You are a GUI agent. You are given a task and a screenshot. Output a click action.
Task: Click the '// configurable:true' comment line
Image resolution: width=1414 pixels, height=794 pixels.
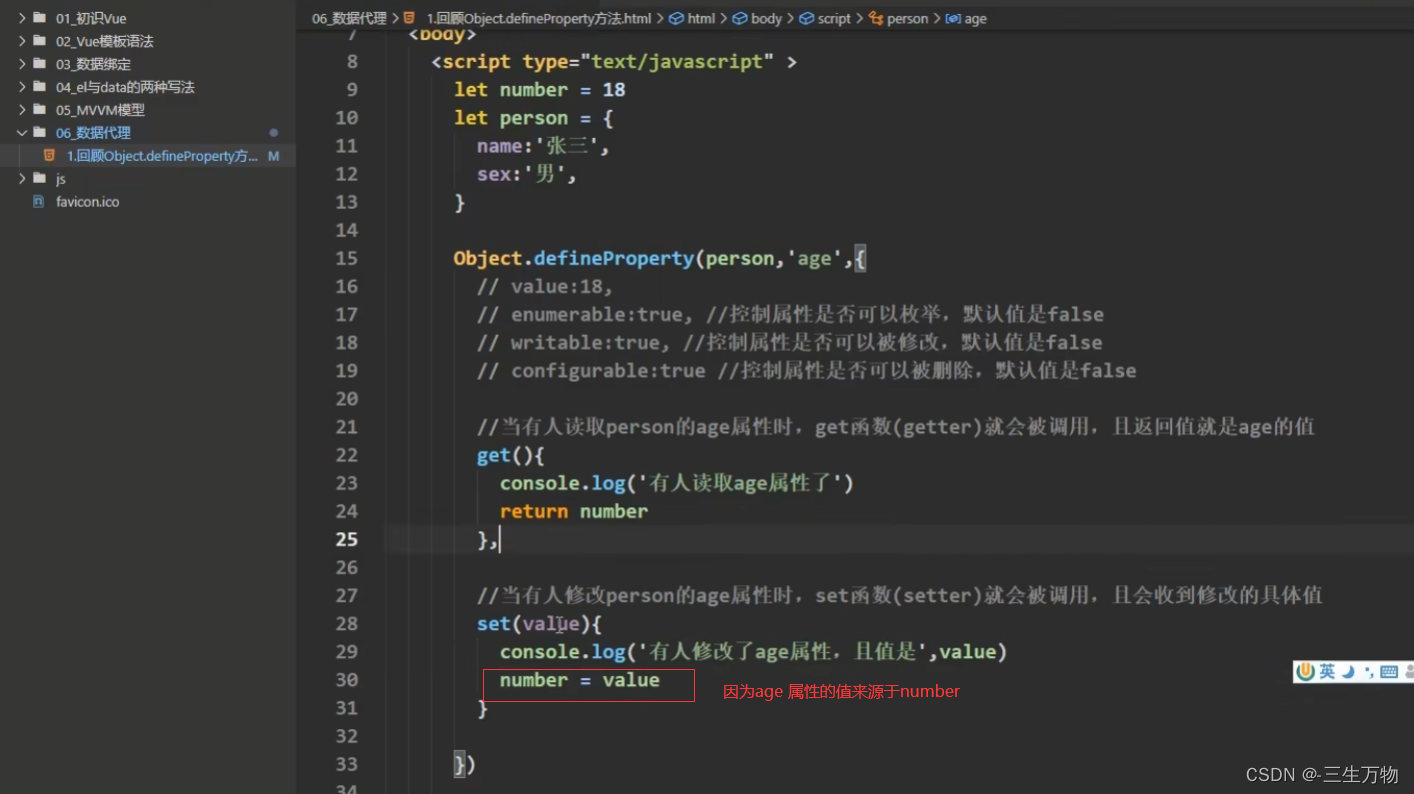tap(806, 371)
